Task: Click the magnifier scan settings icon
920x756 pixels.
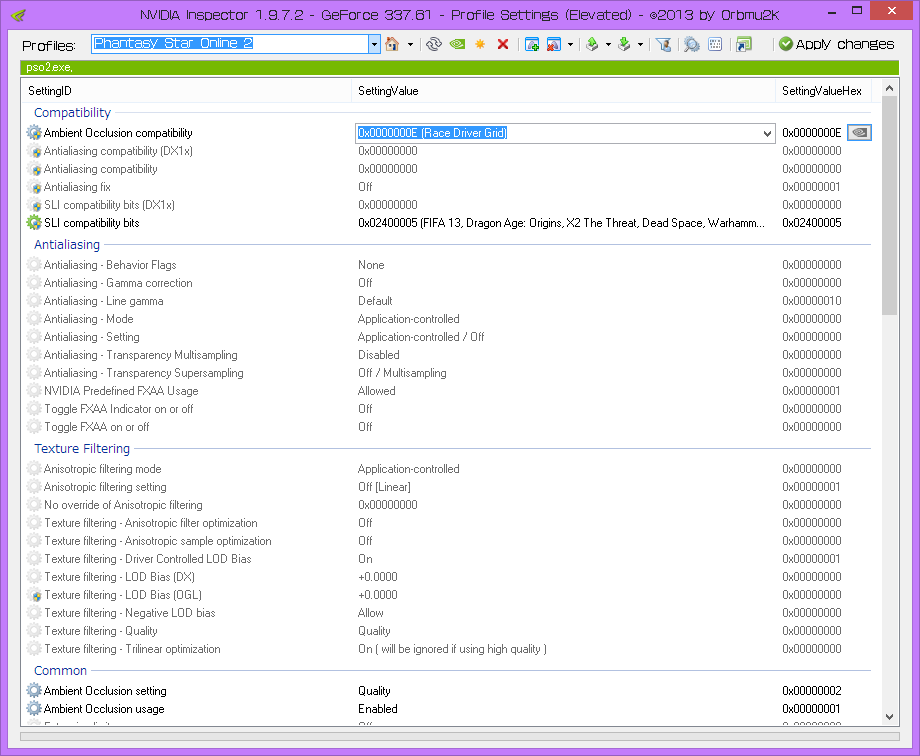Action: (692, 44)
